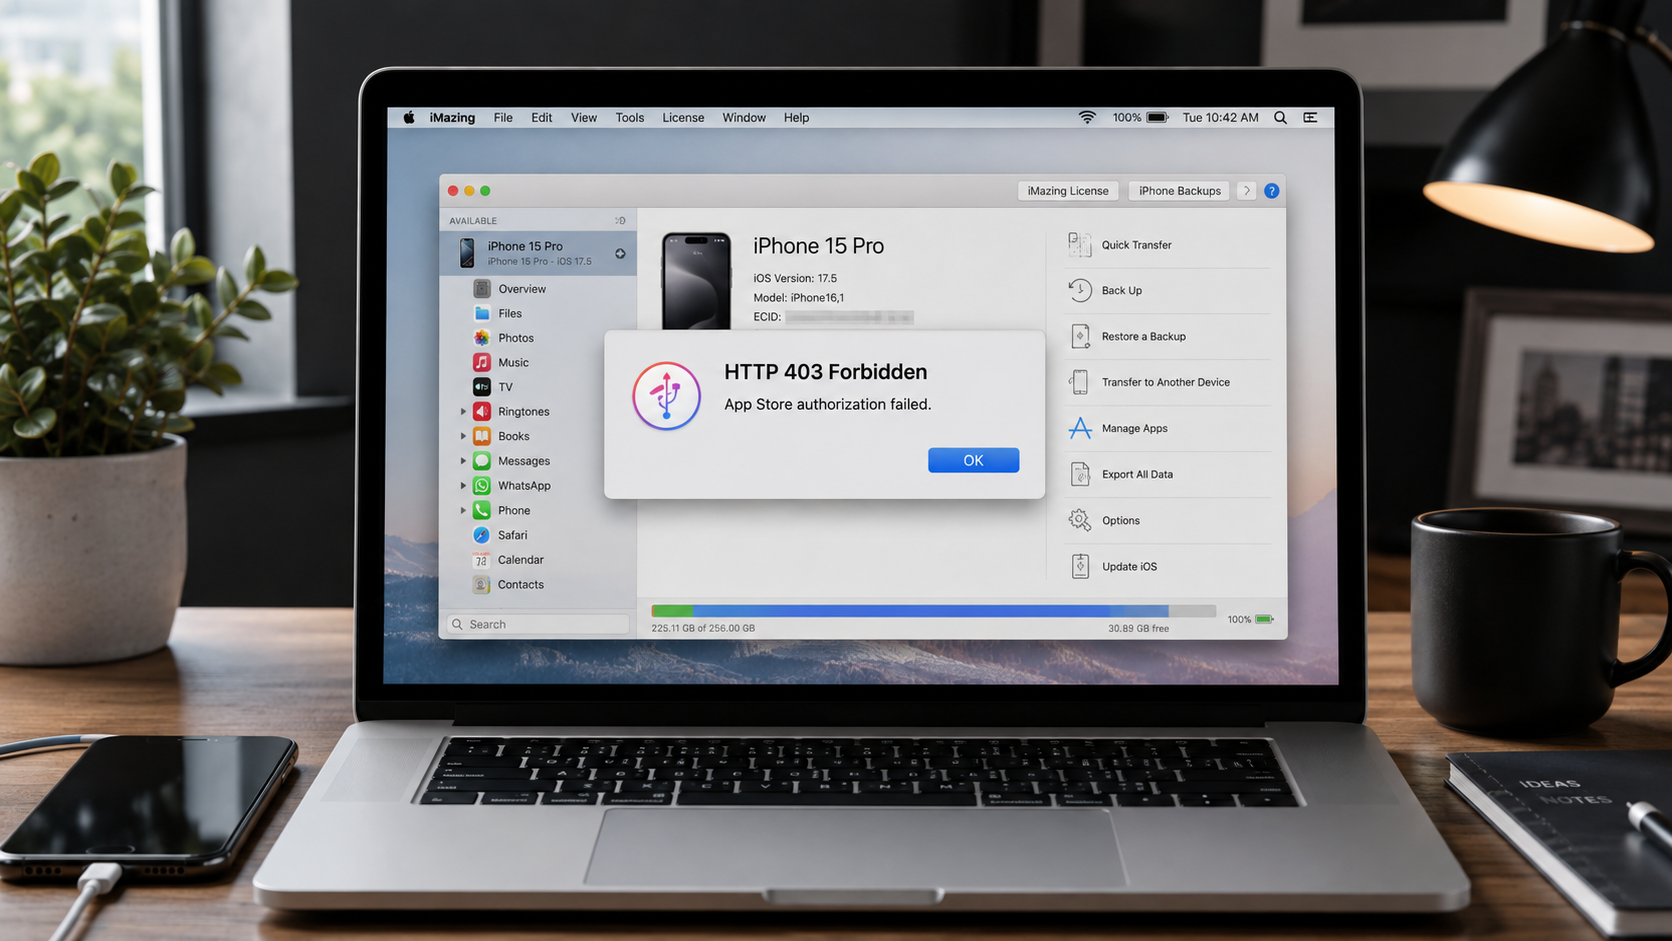Open the Books icon in sidebar
This screenshot has width=1672, height=941.
482,436
